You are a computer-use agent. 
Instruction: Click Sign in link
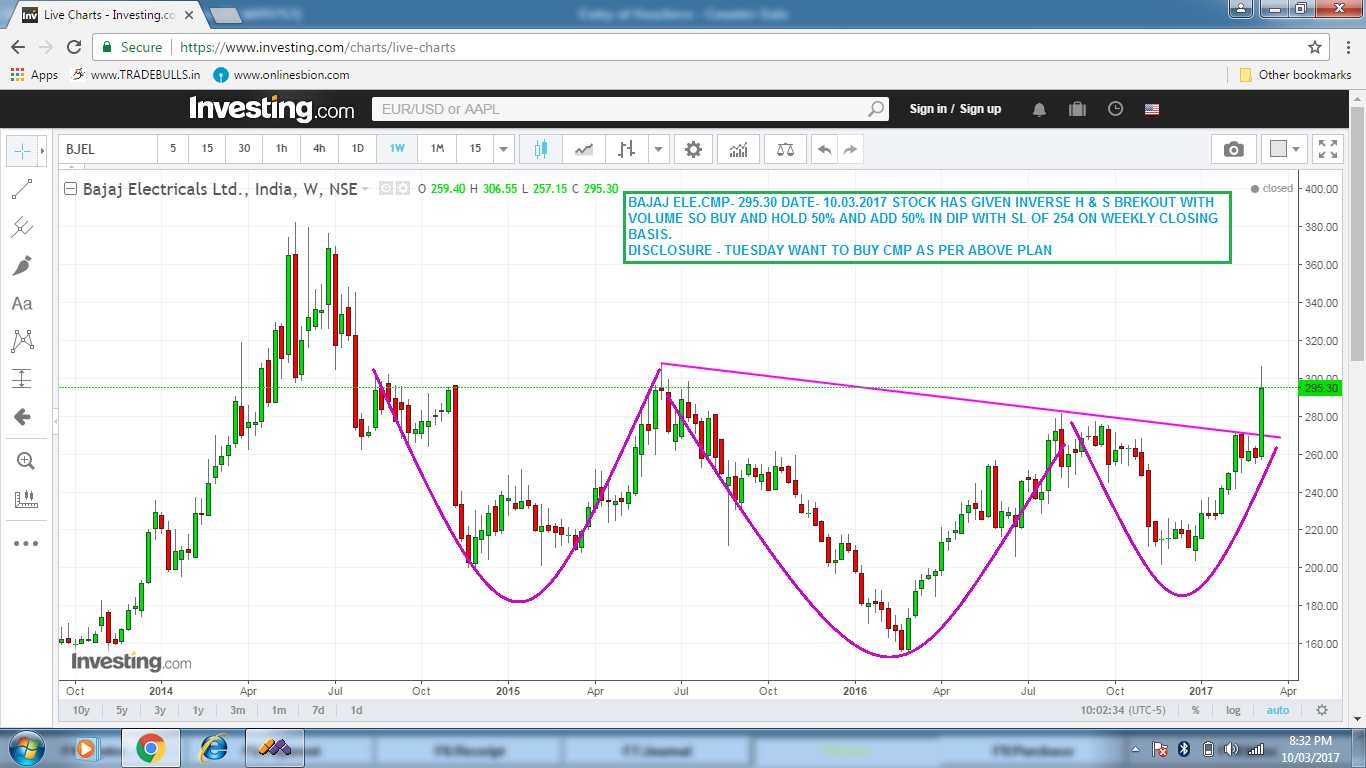click(928, 109)
